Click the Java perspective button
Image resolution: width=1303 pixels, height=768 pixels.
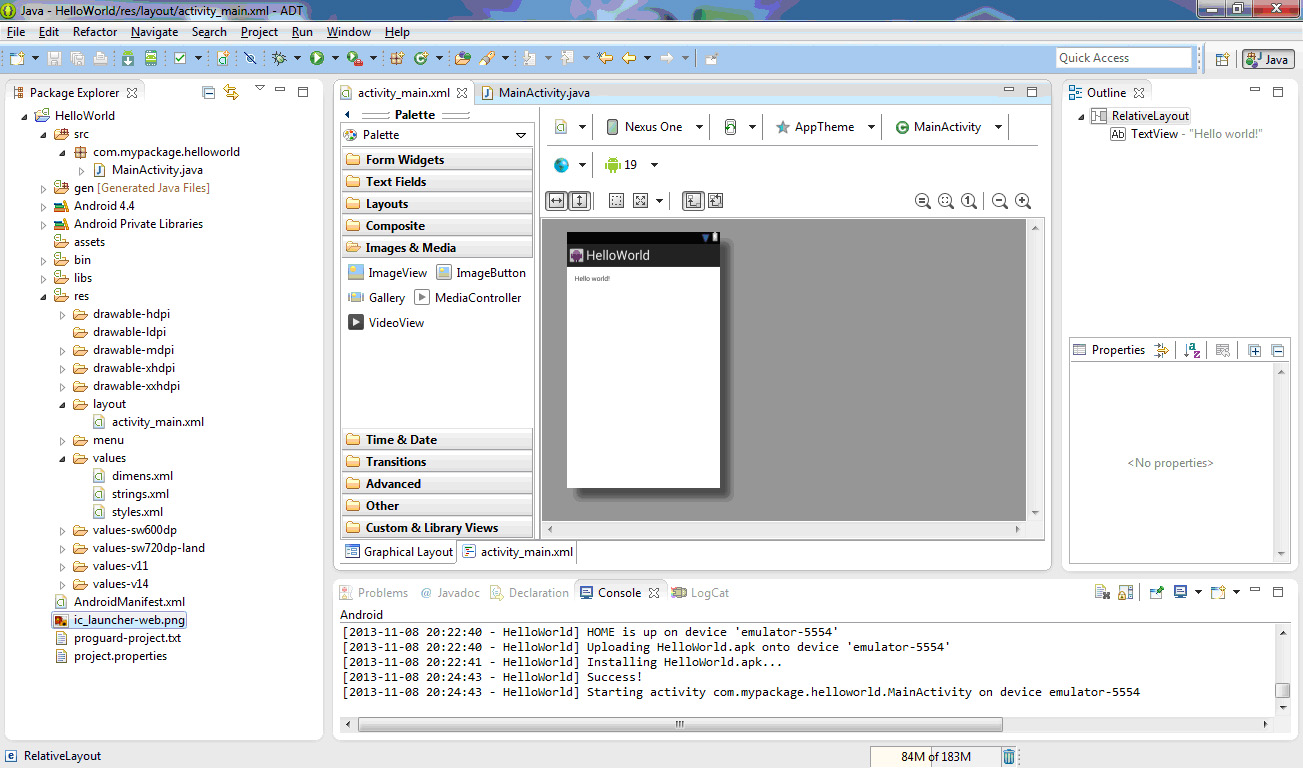1268,59
